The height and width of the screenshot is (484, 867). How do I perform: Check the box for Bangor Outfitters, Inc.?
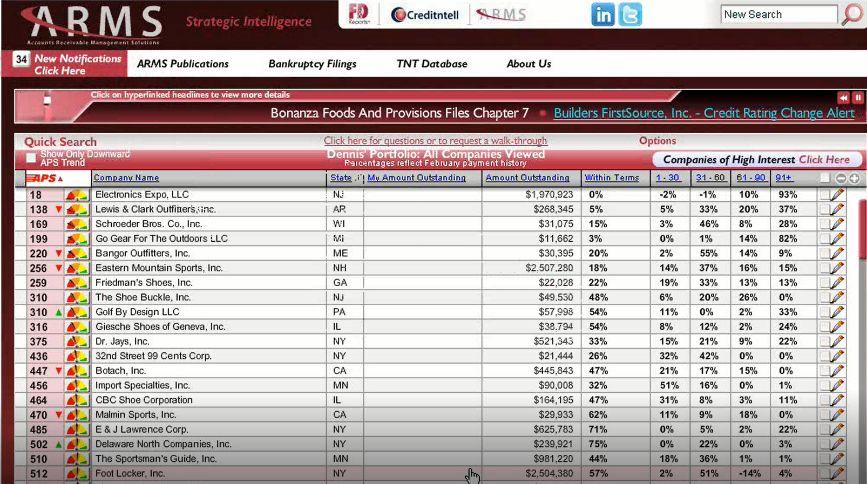824,253
